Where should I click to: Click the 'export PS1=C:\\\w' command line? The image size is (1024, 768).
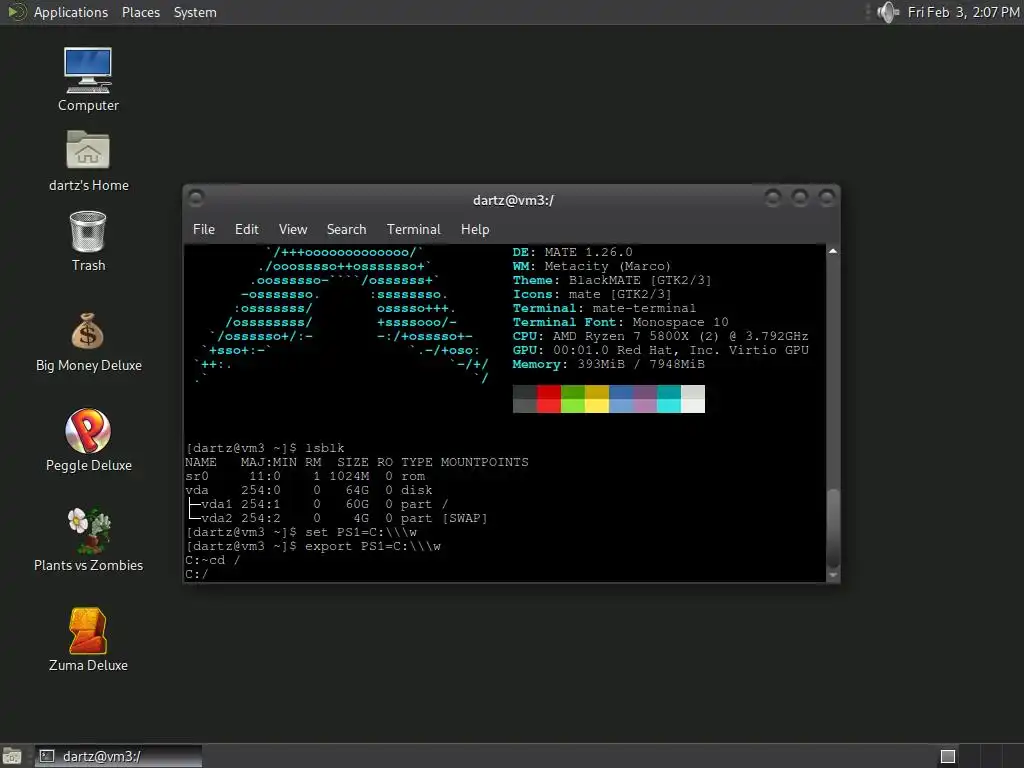pyautogui.click(x=313, y=546)
